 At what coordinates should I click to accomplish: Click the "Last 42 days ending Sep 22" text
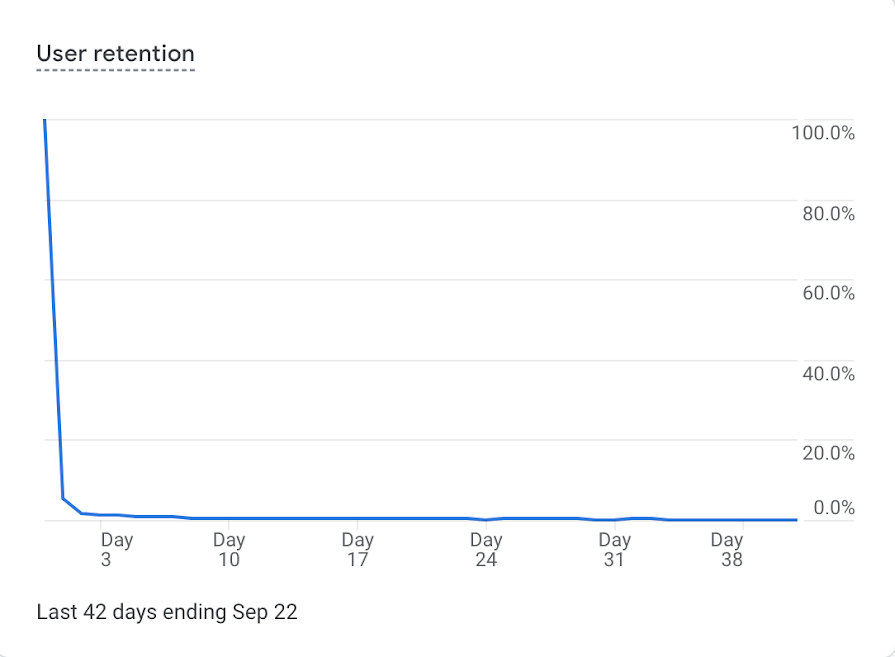click(x=167, y=612)
